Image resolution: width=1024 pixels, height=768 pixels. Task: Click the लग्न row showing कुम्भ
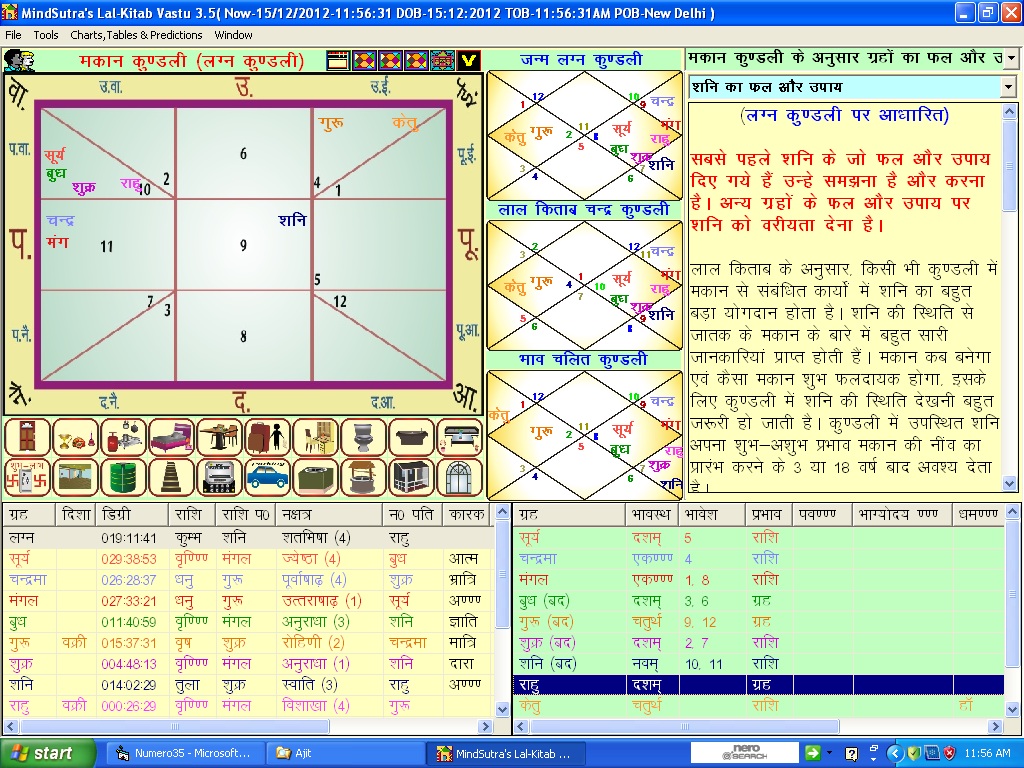tap(248, 538)
